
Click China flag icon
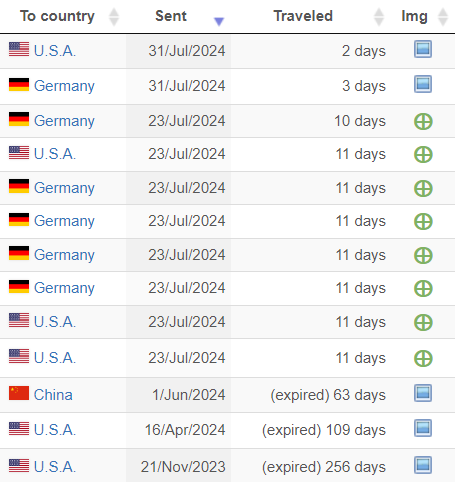click(x=19, y=393)
